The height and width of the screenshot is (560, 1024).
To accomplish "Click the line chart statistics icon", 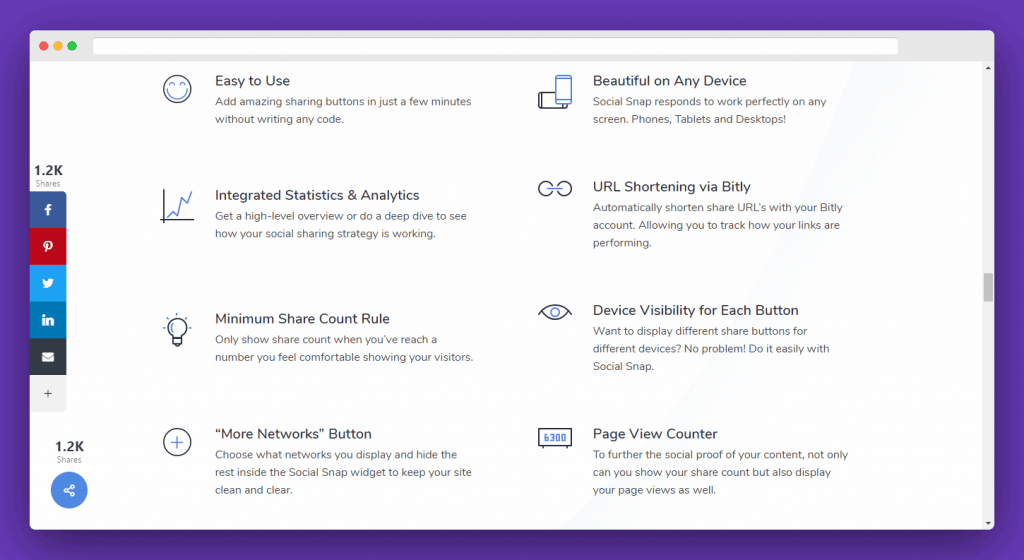I will click(177, 206).
